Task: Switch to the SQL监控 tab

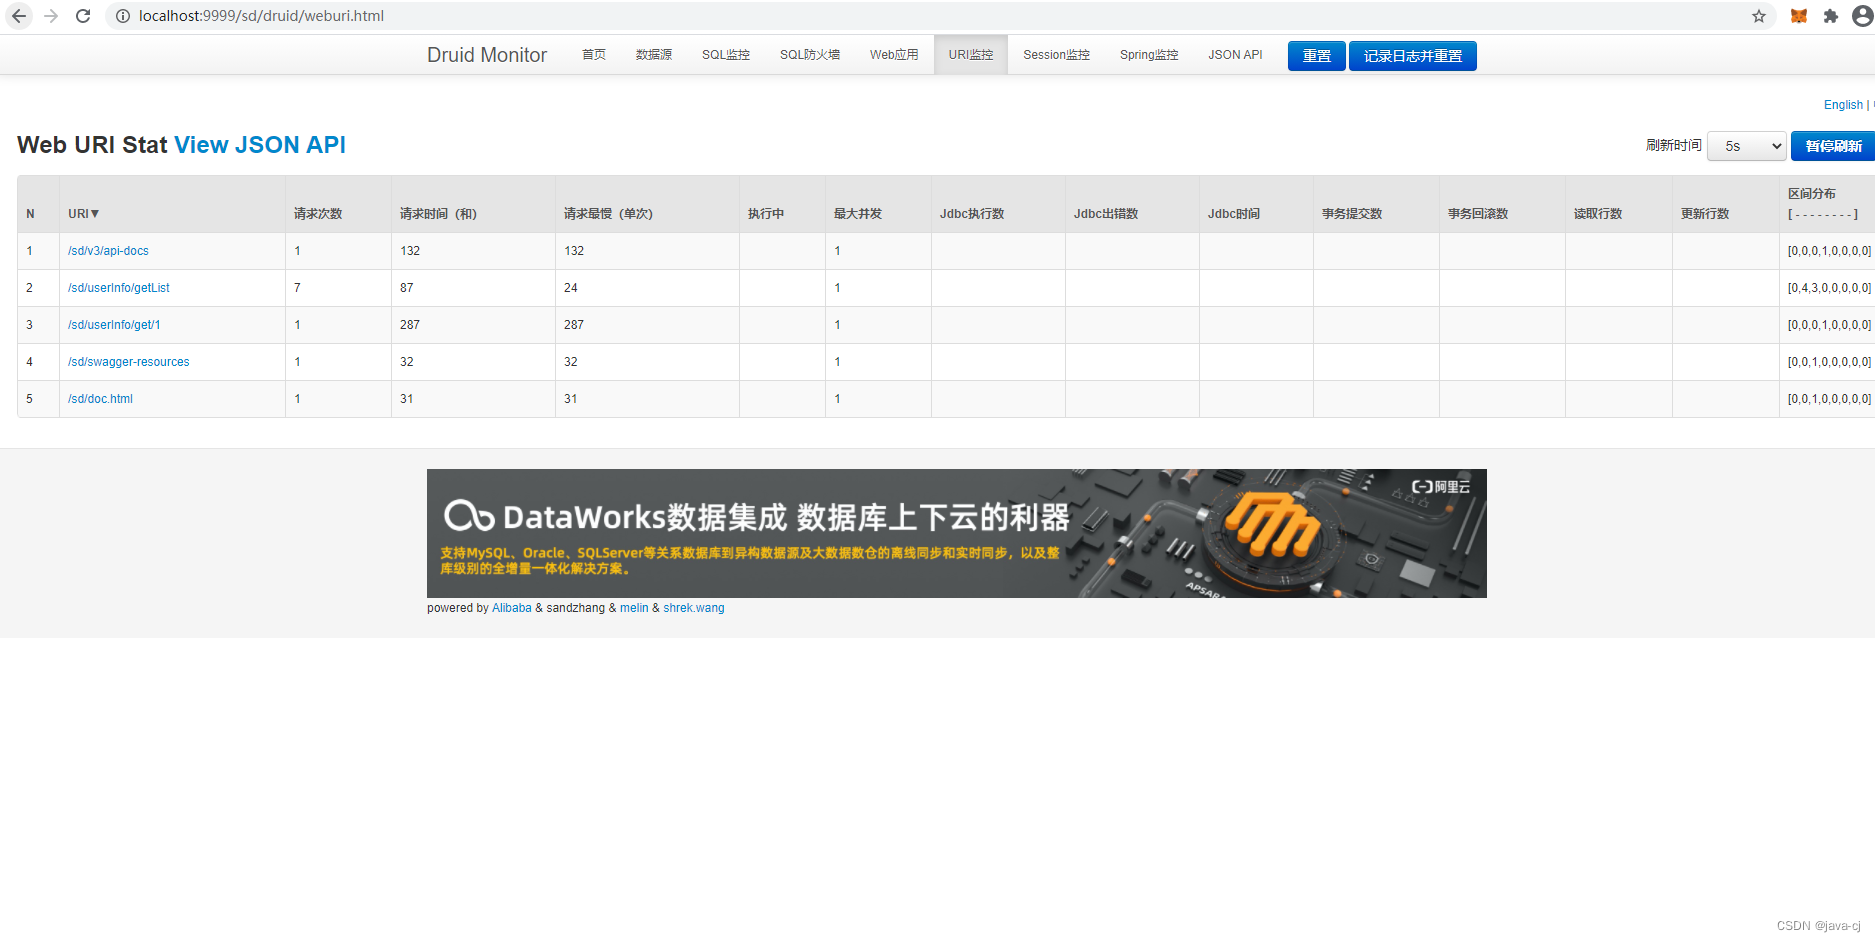Action: click(x=725, y=55)
